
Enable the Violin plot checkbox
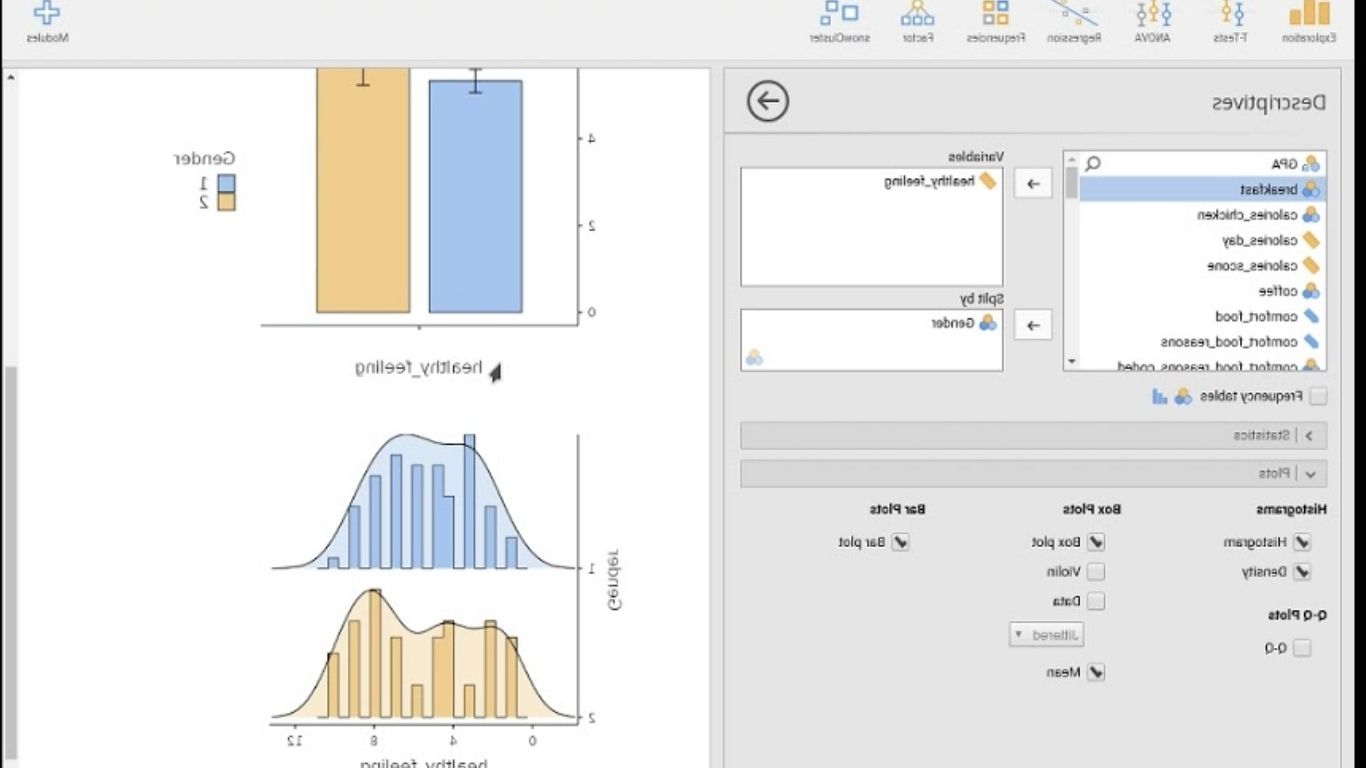point(1096,572)
